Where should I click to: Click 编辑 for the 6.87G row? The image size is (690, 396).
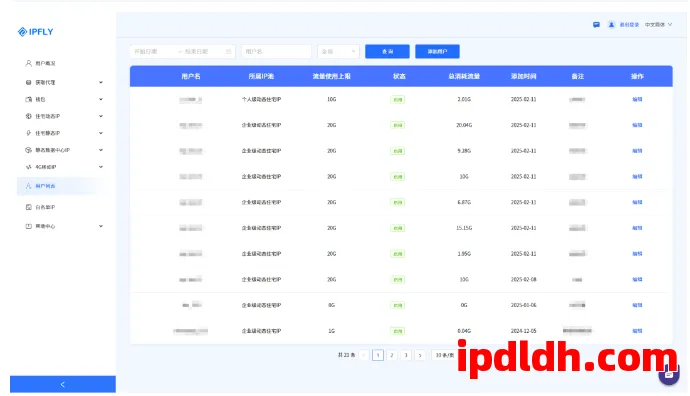click(637, 202)
